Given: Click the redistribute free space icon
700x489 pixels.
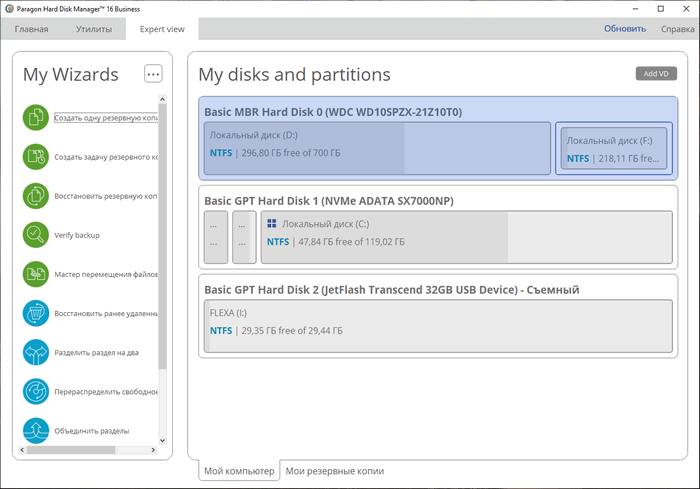Looking at the screenshot, I should (x=36, y=391).
